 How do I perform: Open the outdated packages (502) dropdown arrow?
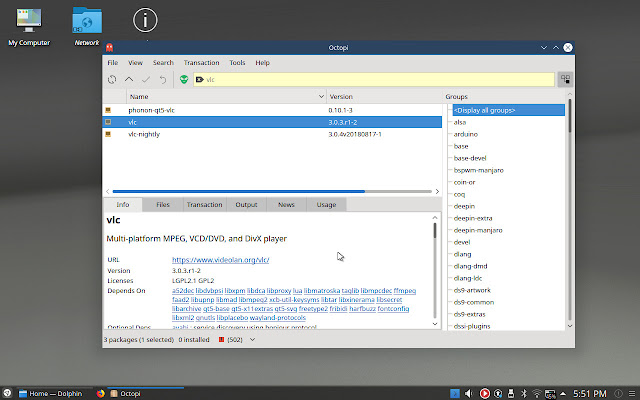pos(253,340)
